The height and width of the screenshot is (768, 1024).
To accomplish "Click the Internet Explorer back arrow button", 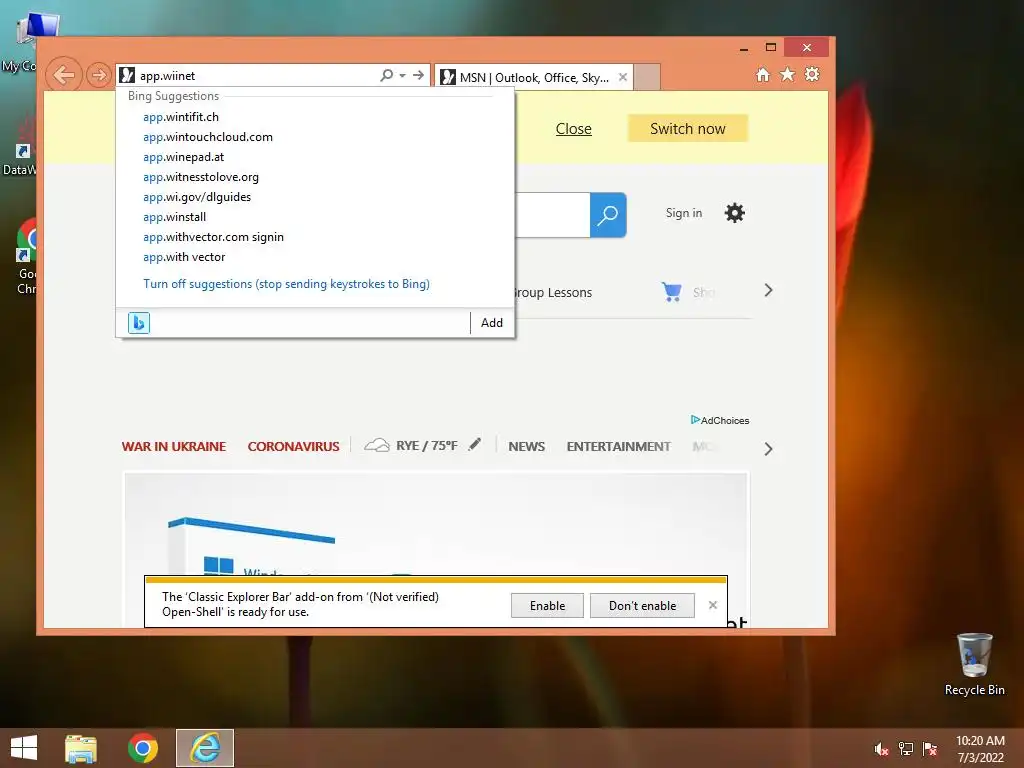I will [64, 75].
